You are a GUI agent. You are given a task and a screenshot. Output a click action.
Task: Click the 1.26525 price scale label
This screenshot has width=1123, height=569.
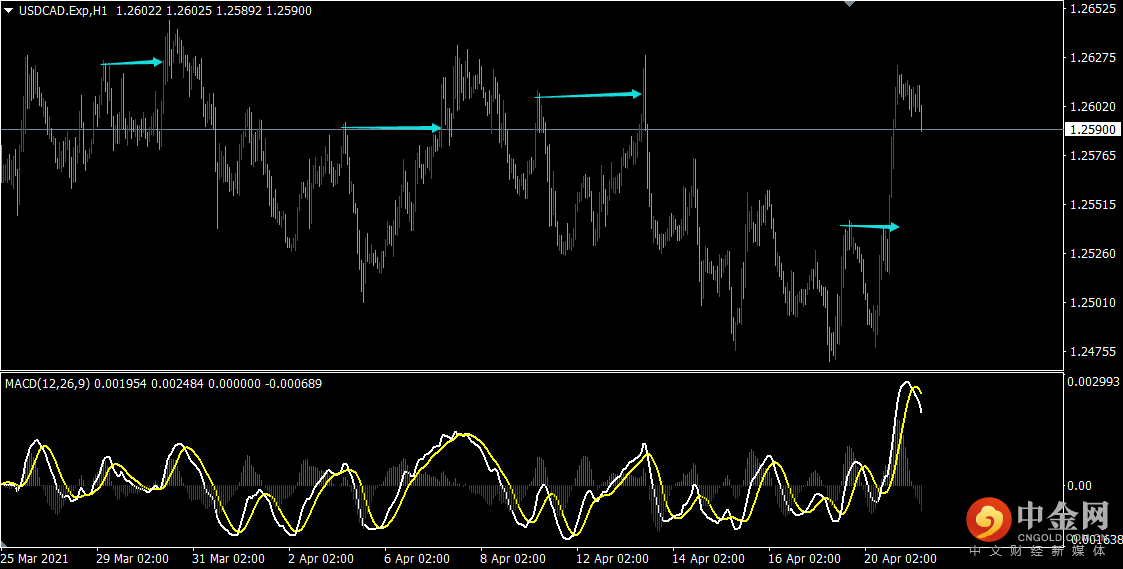pyautogui.click(x=1093, y=9)
